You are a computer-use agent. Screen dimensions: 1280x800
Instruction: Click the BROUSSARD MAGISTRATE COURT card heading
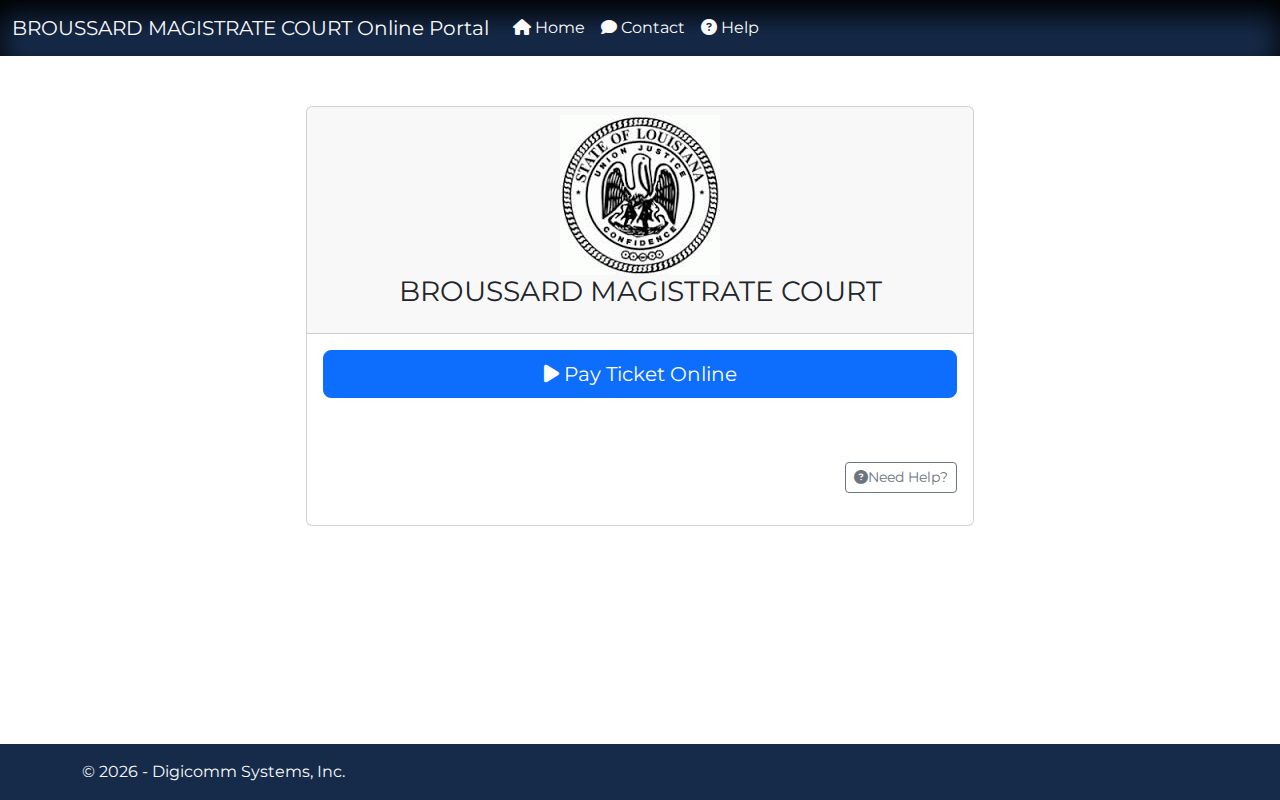[x=640, y=291]
